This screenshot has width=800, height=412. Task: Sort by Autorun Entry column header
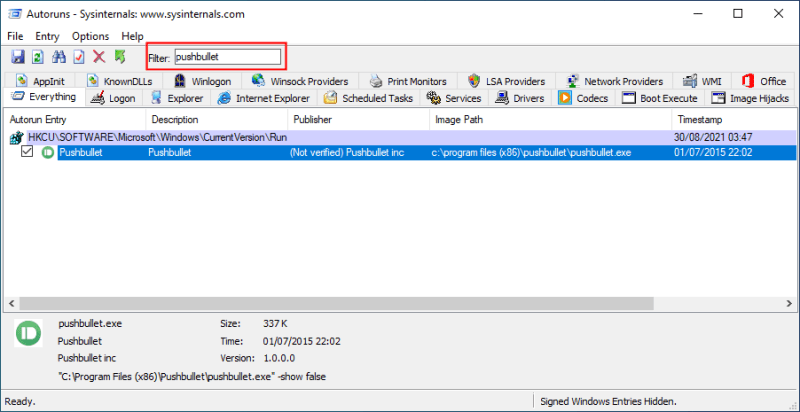75,120
